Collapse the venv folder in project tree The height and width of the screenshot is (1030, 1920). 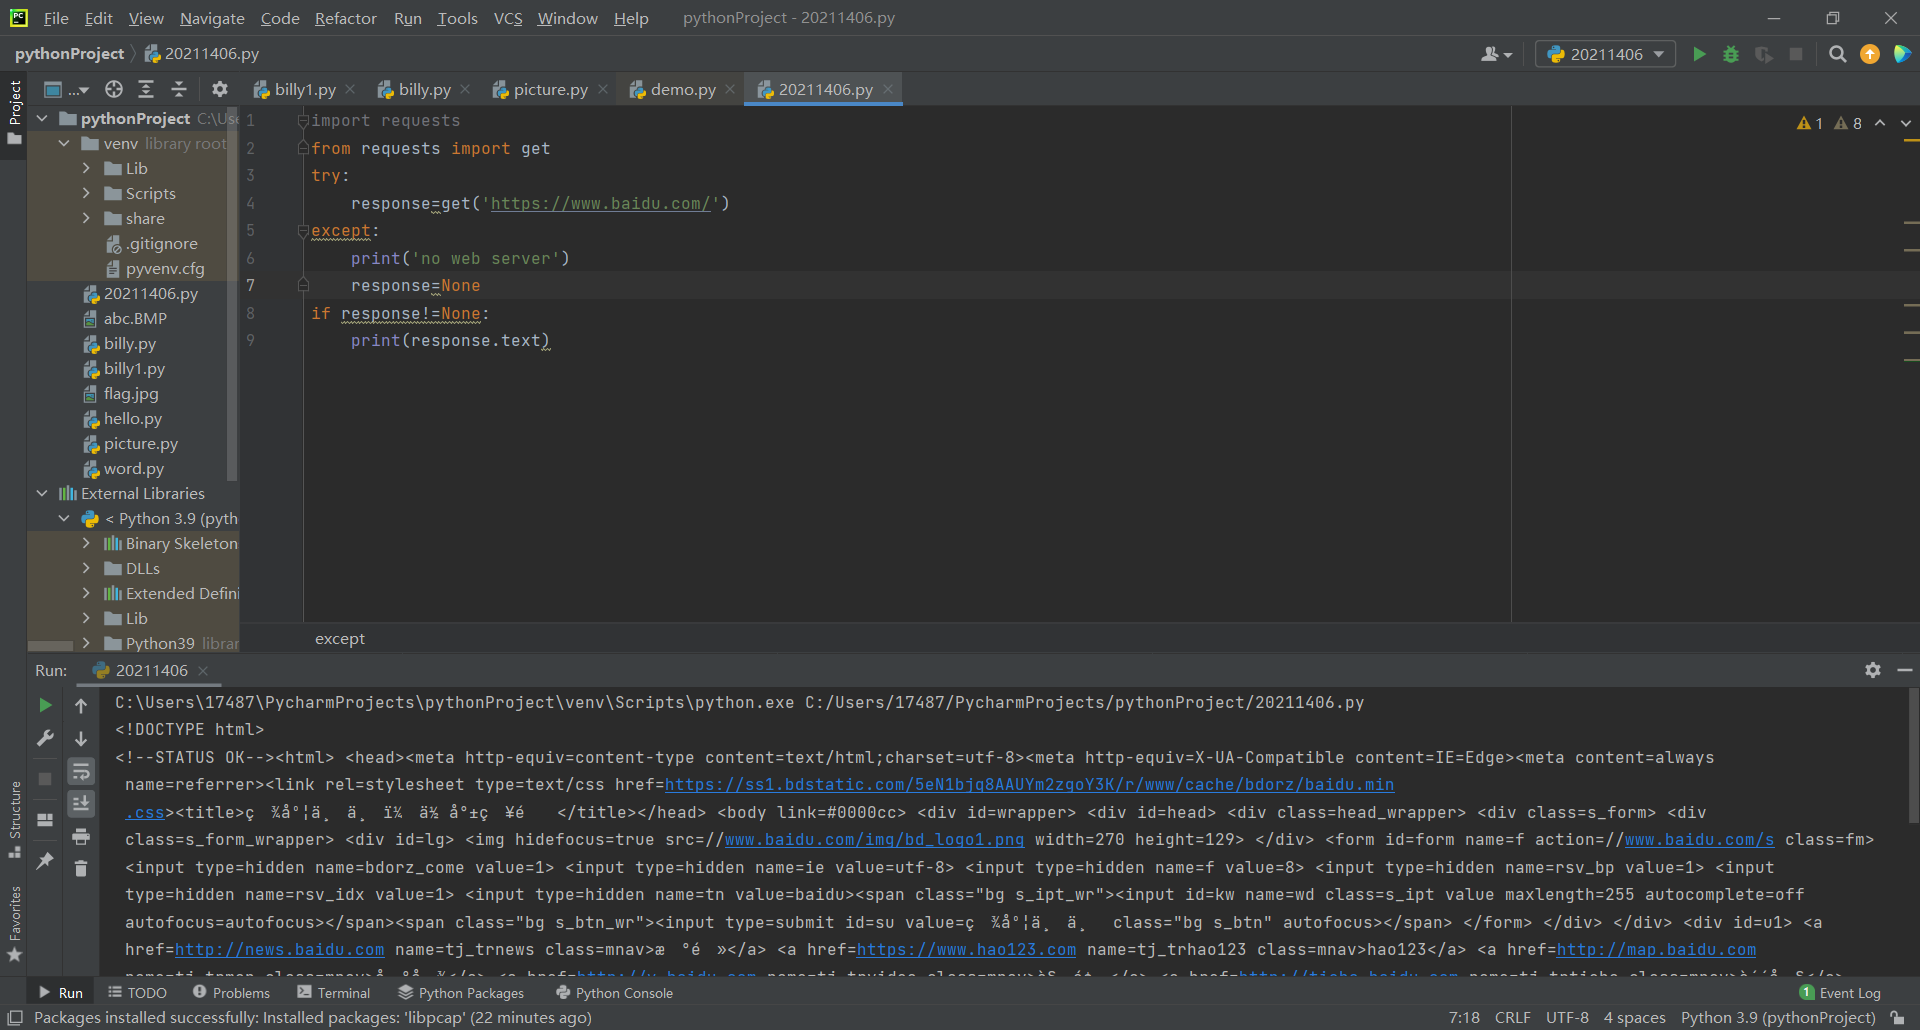pyautogui.click(x=64, y=143)
